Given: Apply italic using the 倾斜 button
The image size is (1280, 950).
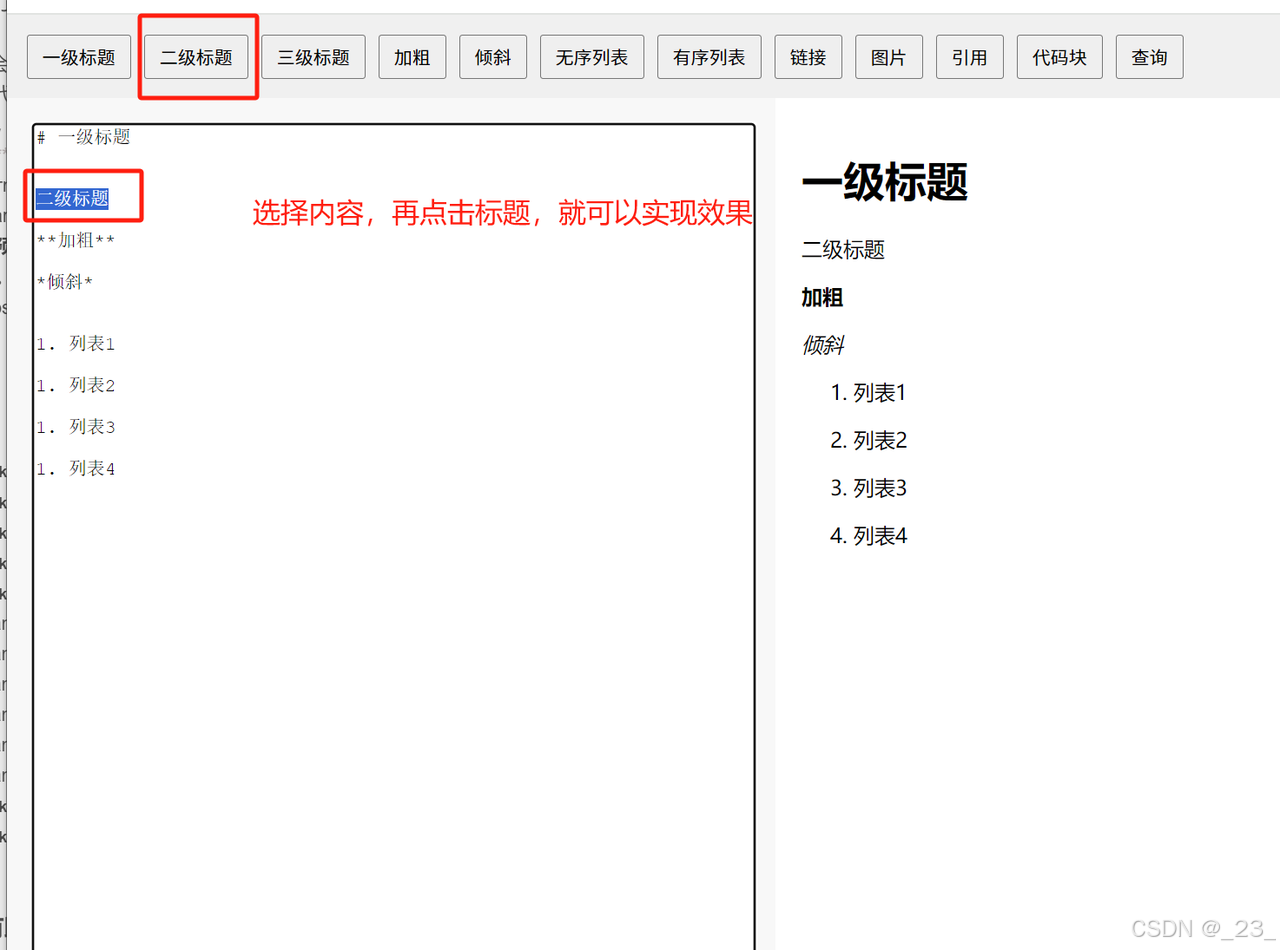Looking at the screenshot, I should (493, 57).
